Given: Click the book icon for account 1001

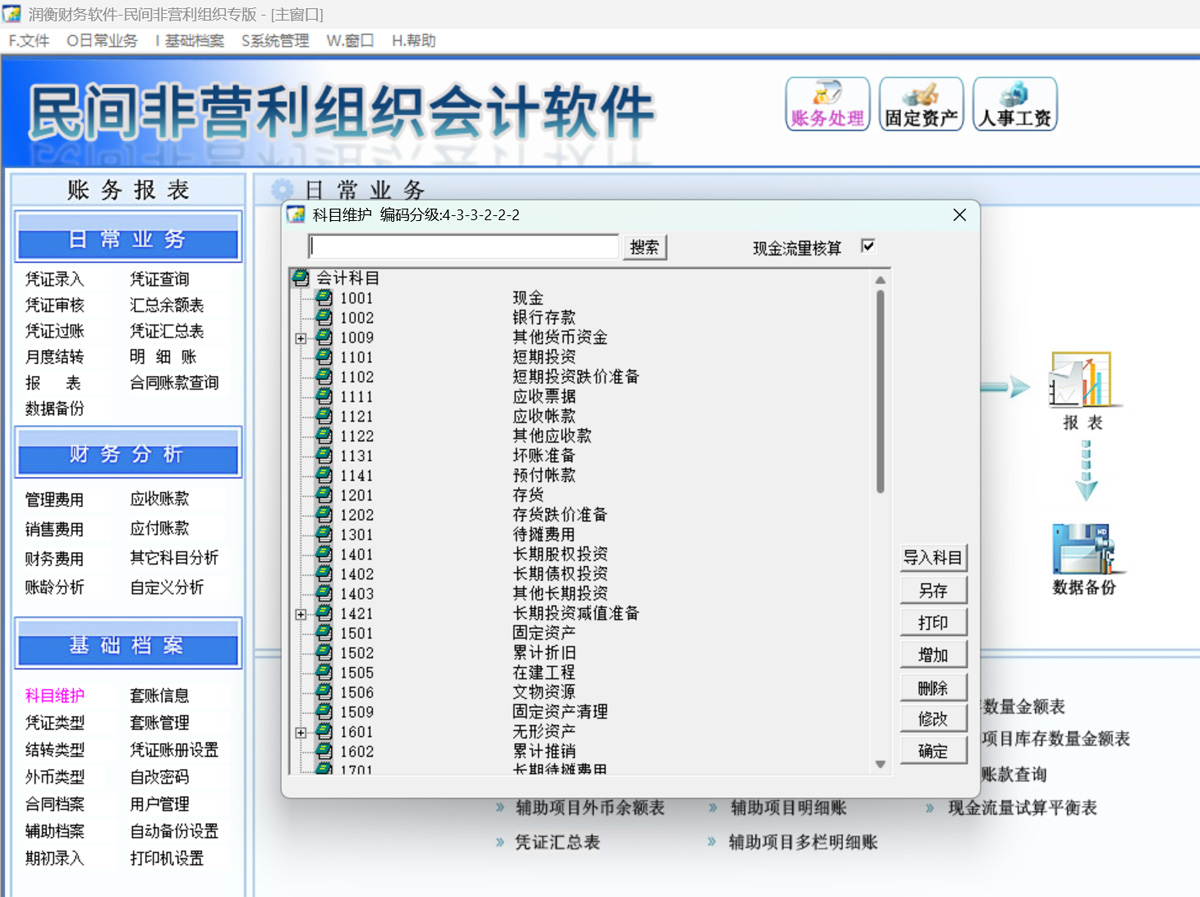Looking at the screenshot, I should click(324, 298).
